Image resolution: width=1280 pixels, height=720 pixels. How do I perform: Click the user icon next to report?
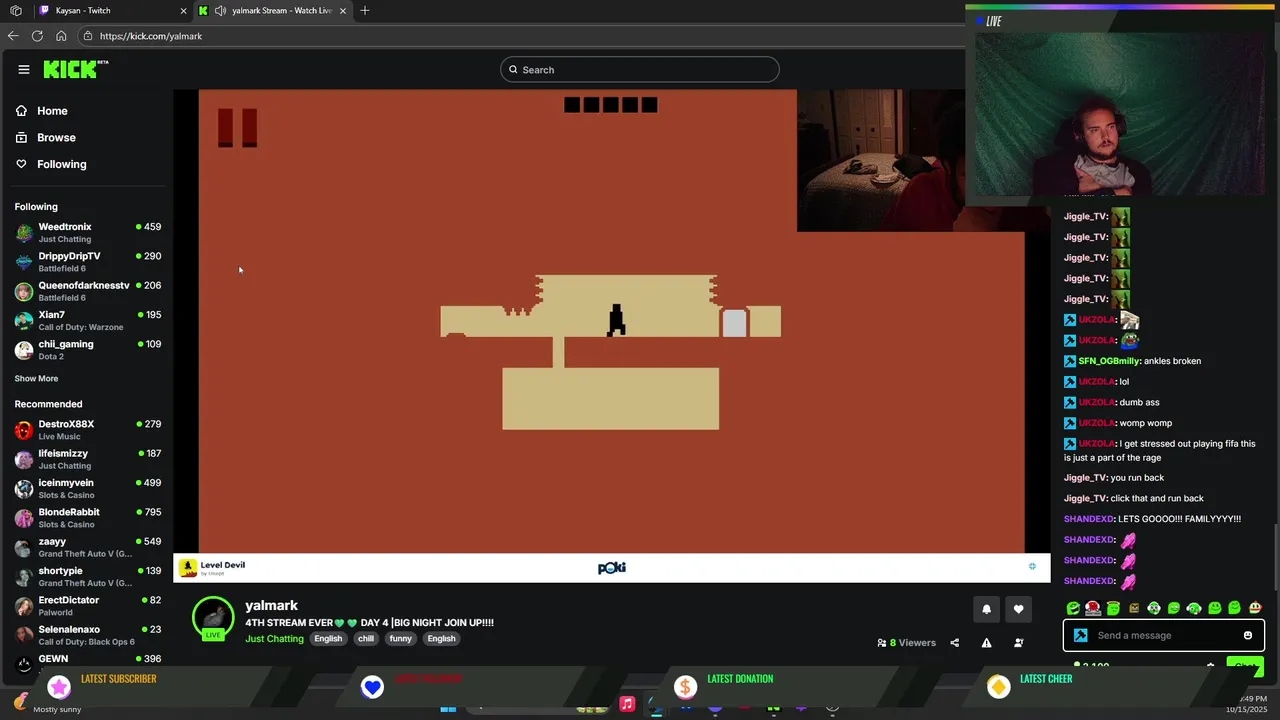click(x=1018, y=643)
